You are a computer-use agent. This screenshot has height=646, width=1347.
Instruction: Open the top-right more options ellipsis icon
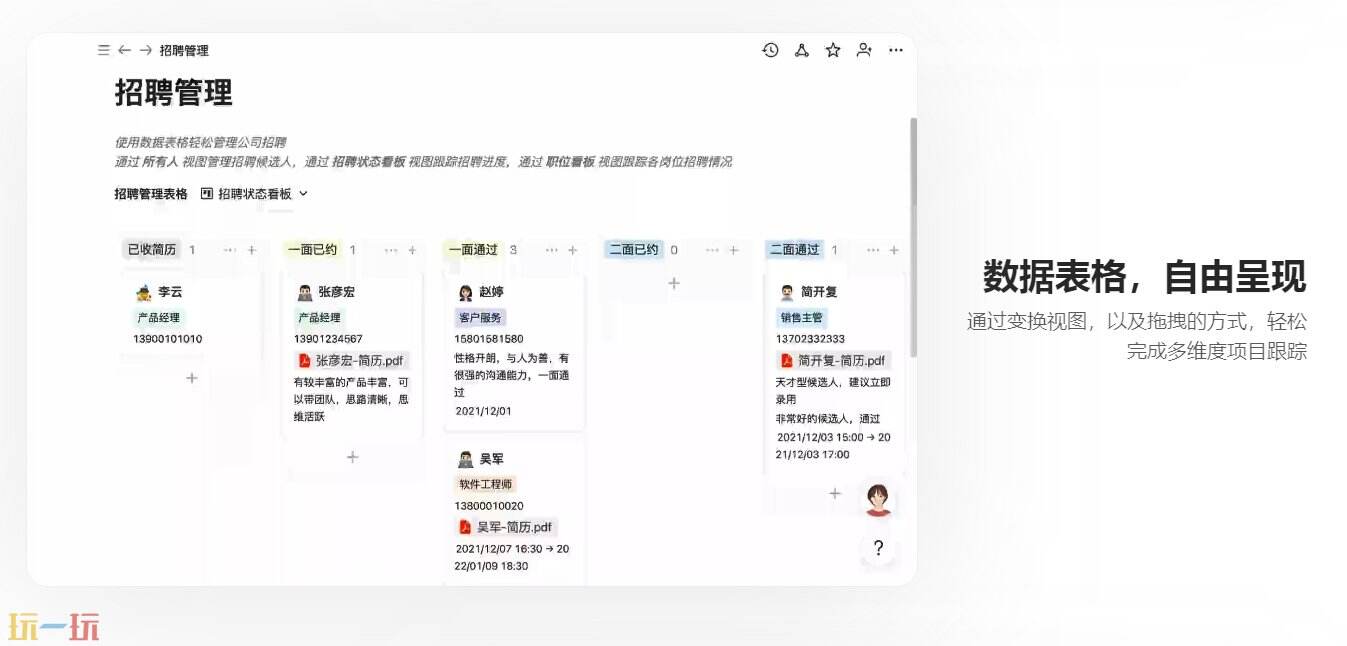click(x=896, y=50)
